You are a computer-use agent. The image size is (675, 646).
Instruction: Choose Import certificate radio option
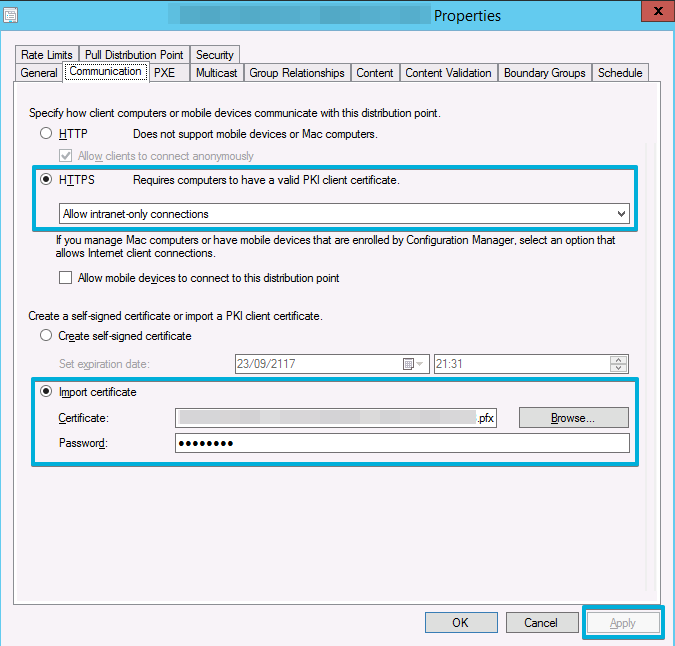pyautogui.click(x=46, y=391)
